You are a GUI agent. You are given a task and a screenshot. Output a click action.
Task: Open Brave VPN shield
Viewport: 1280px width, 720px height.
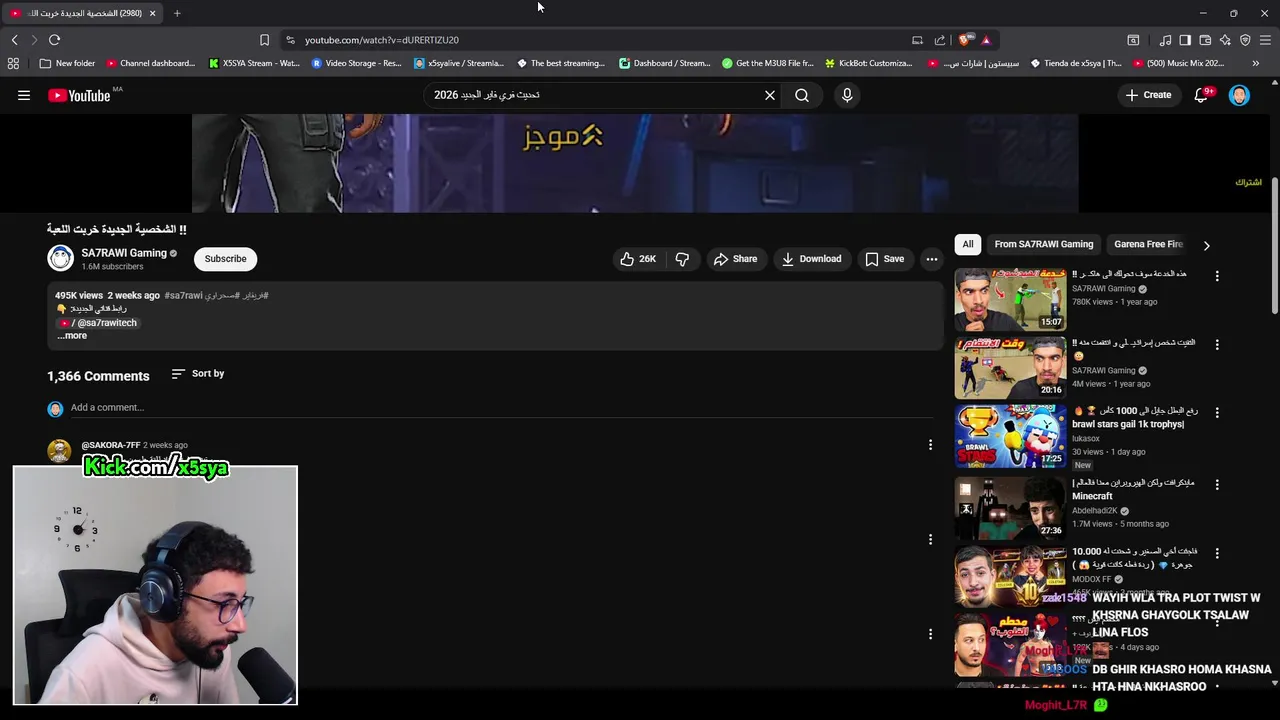point(1245,40)
